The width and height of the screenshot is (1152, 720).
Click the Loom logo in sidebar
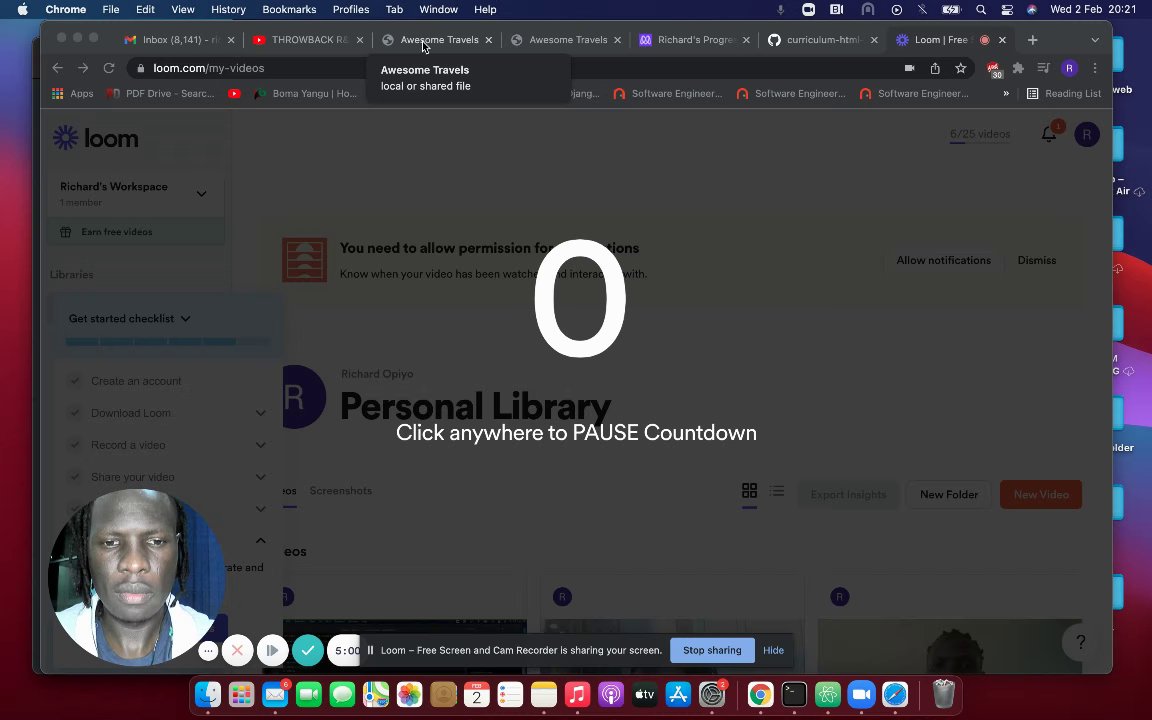tap(96, 138)
